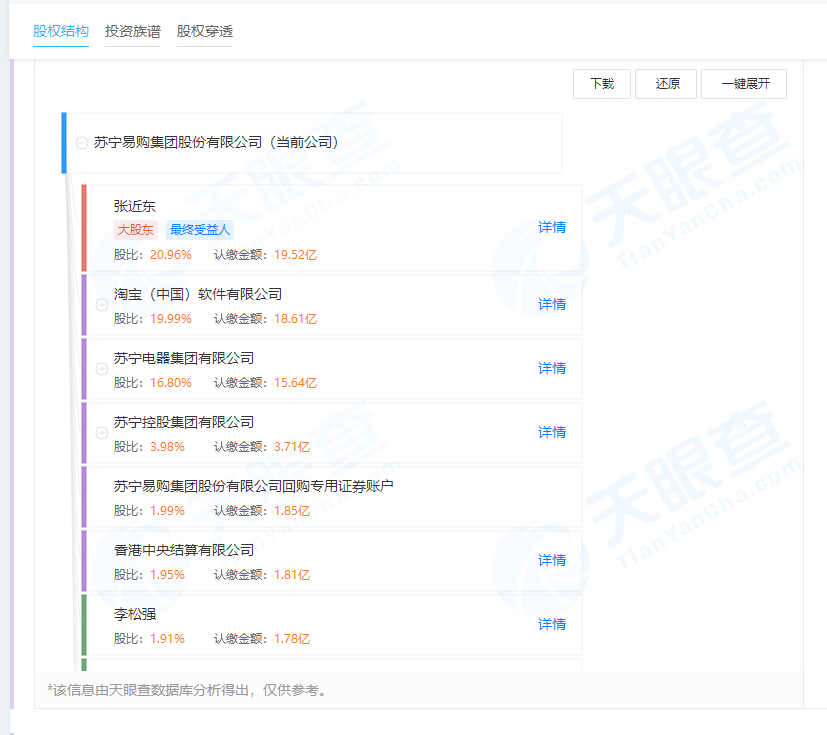Viewport: 827px width, 735px height.
Task: Collapse the 苏宁易购集团股份有限公司 root node
Action: click(x=82, y=143)
